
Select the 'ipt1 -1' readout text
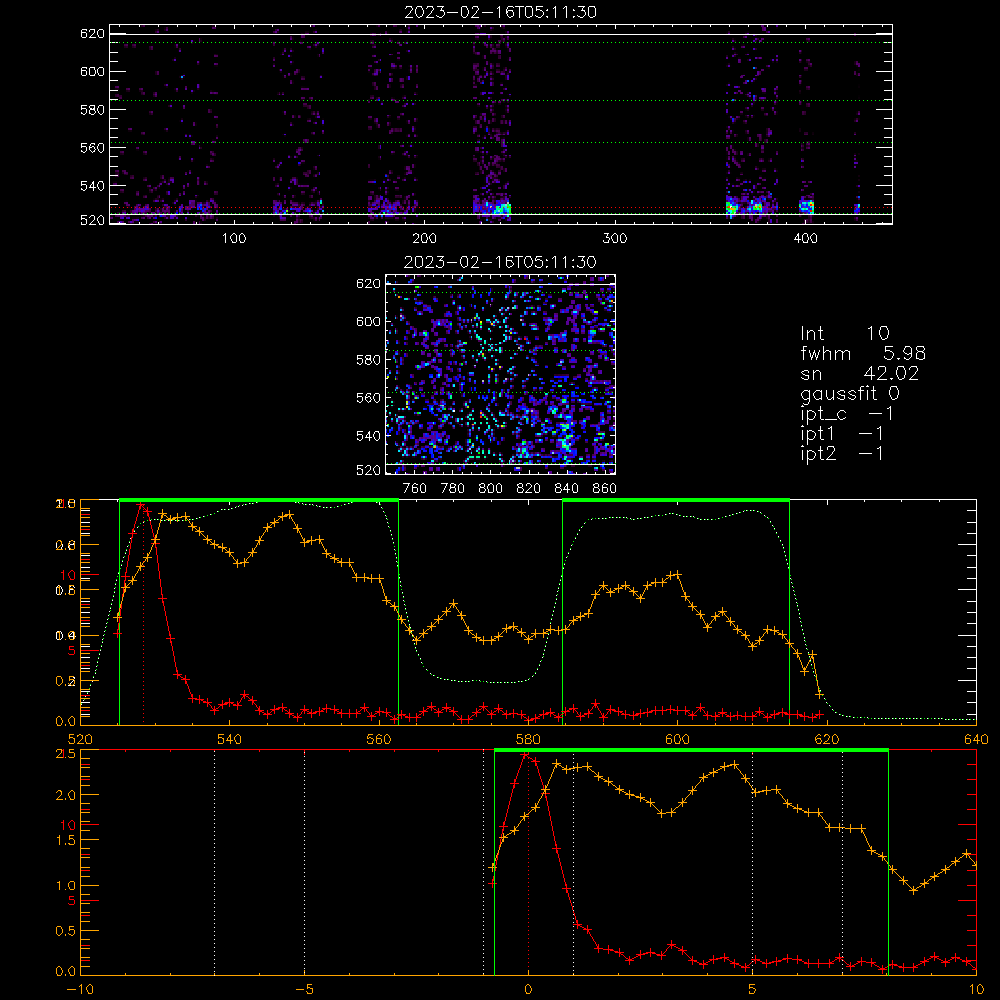(x=842, y=434)
